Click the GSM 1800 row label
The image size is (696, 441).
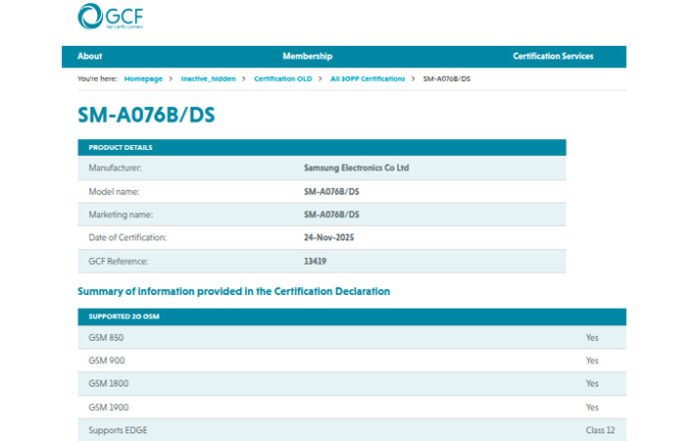pos(108,383)
